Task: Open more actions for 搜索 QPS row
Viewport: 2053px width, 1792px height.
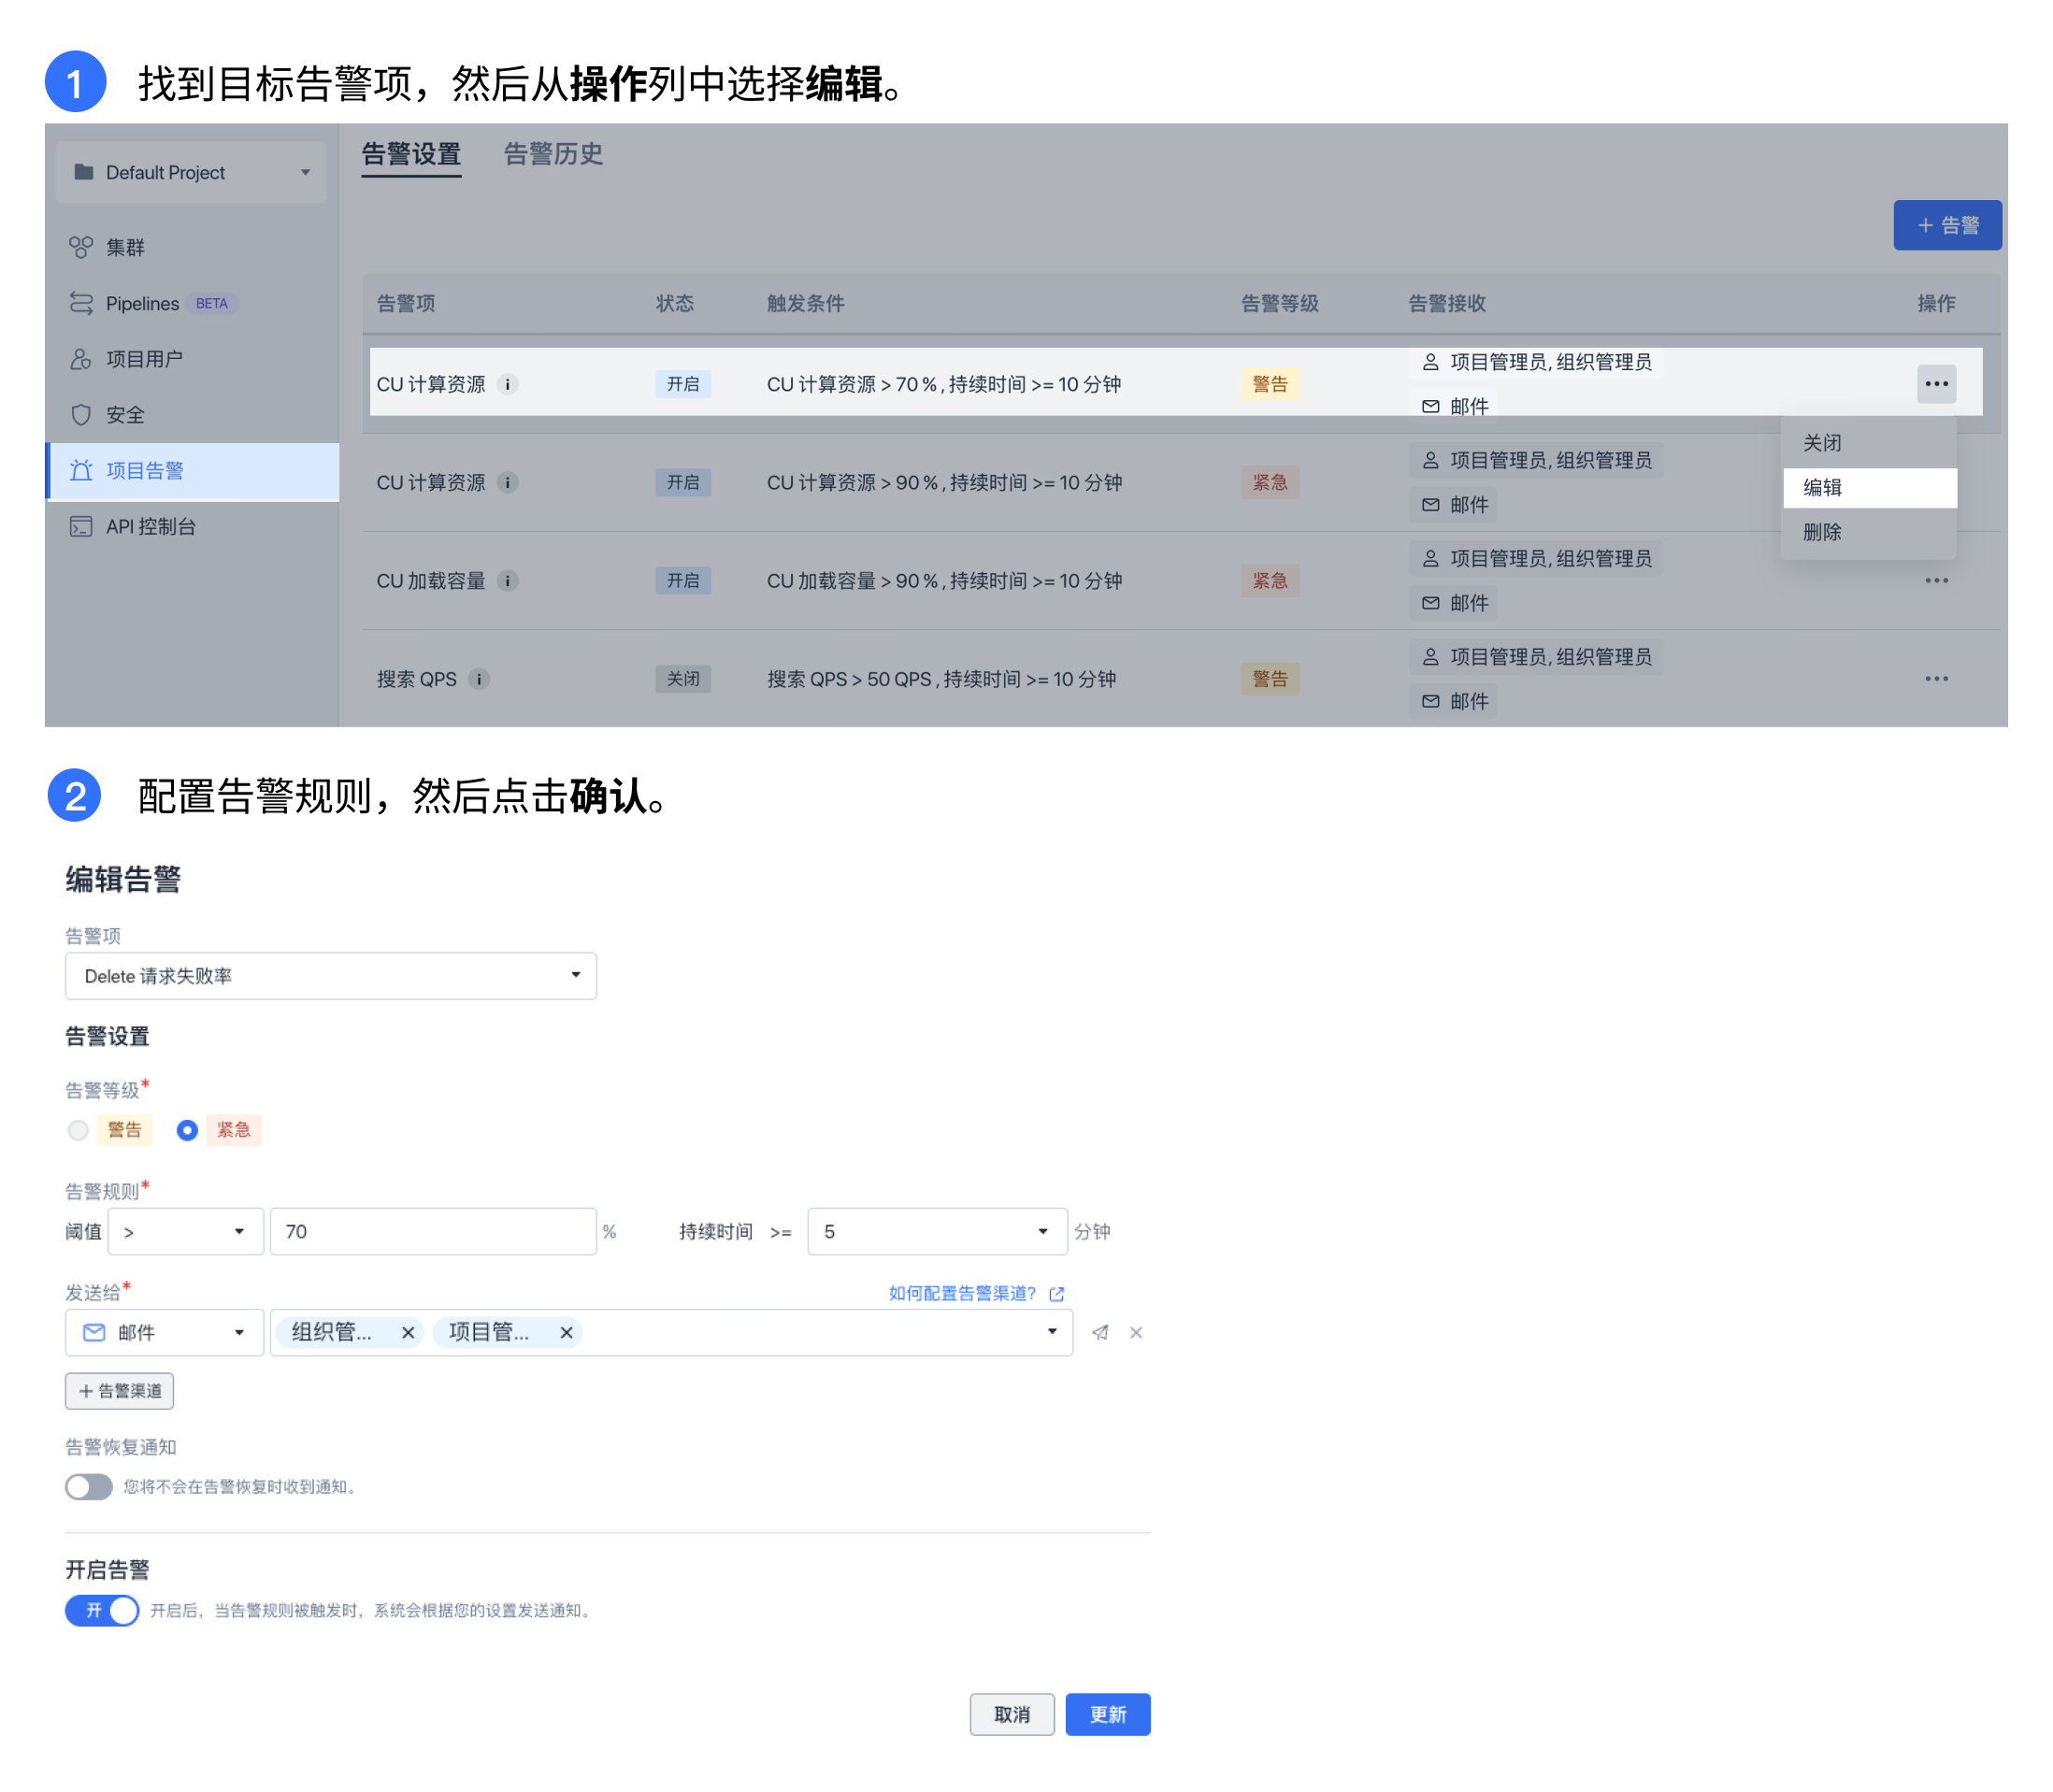Action: pos(1937,679)
